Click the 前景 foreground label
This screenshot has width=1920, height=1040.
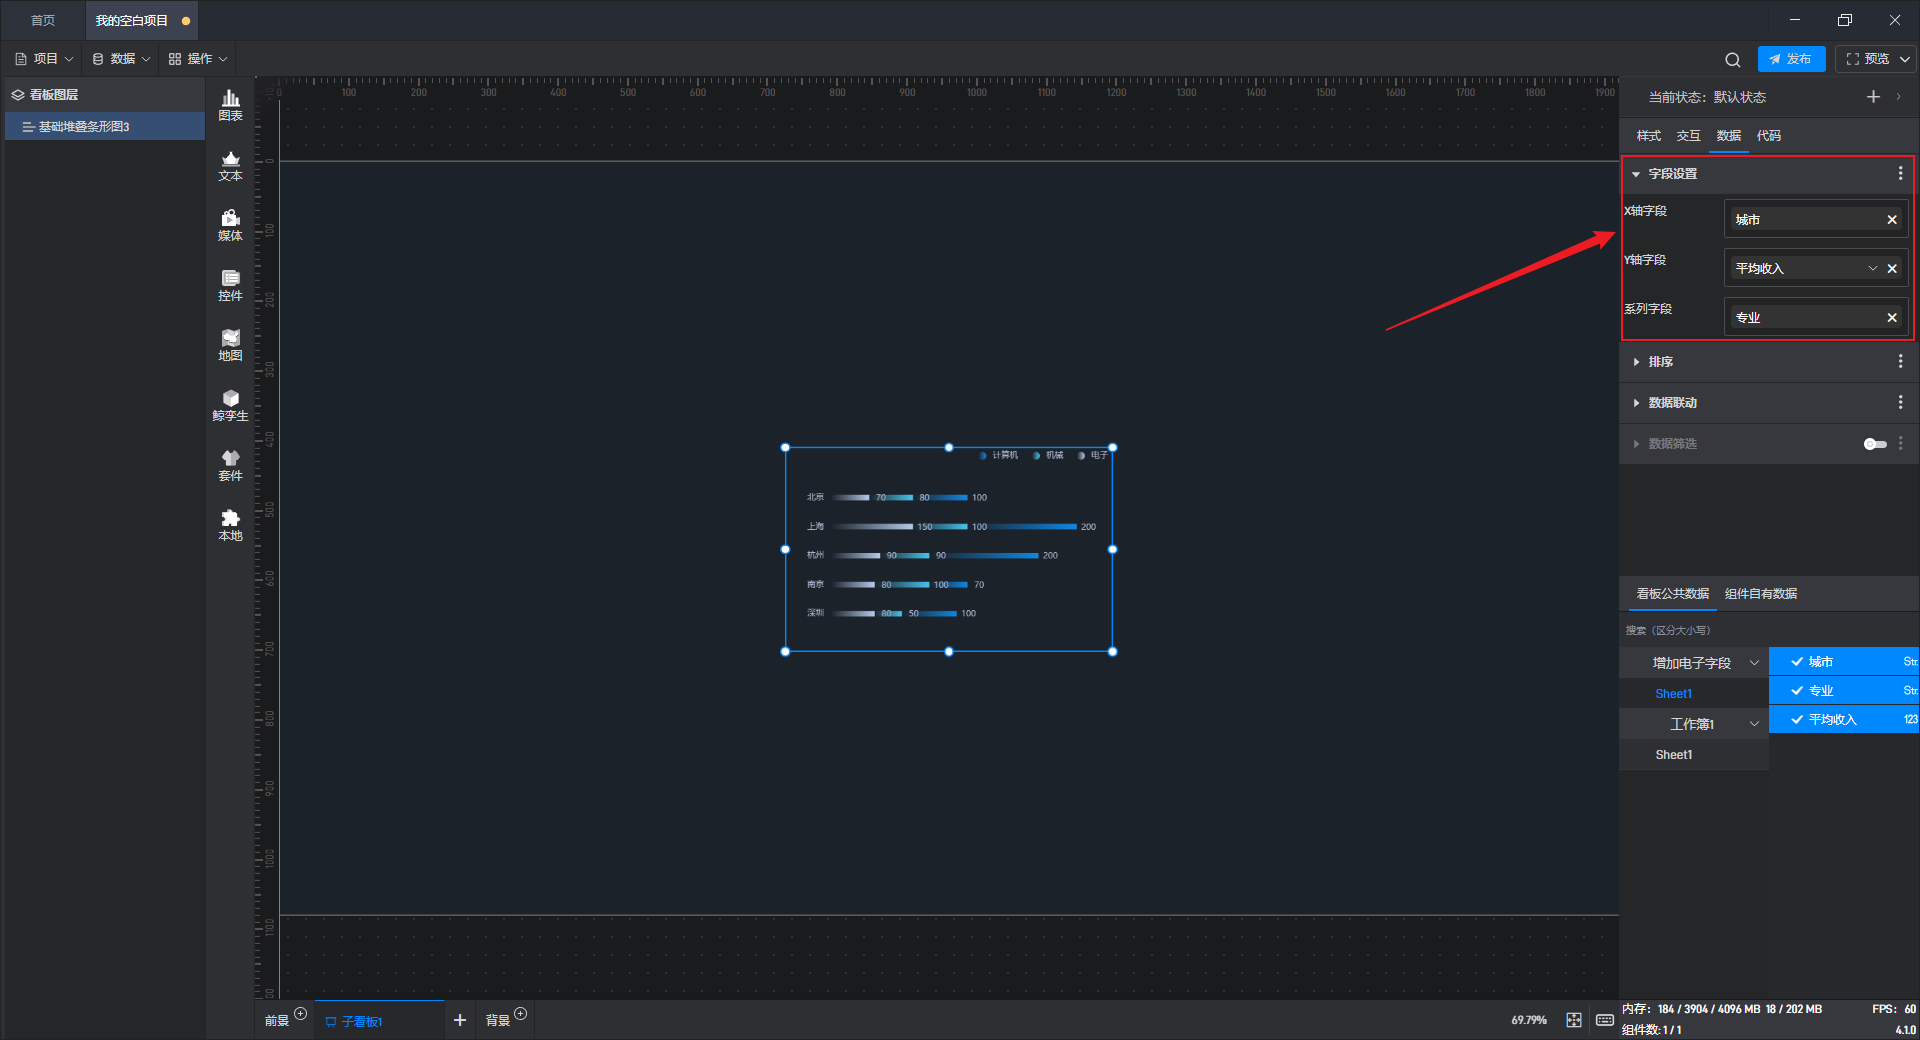(277, 1021)
